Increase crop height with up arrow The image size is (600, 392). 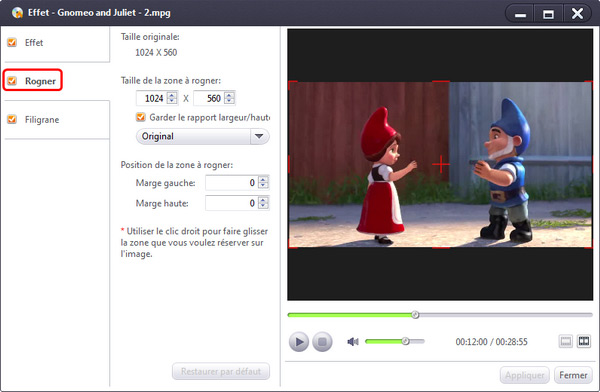tap(229, 95)
